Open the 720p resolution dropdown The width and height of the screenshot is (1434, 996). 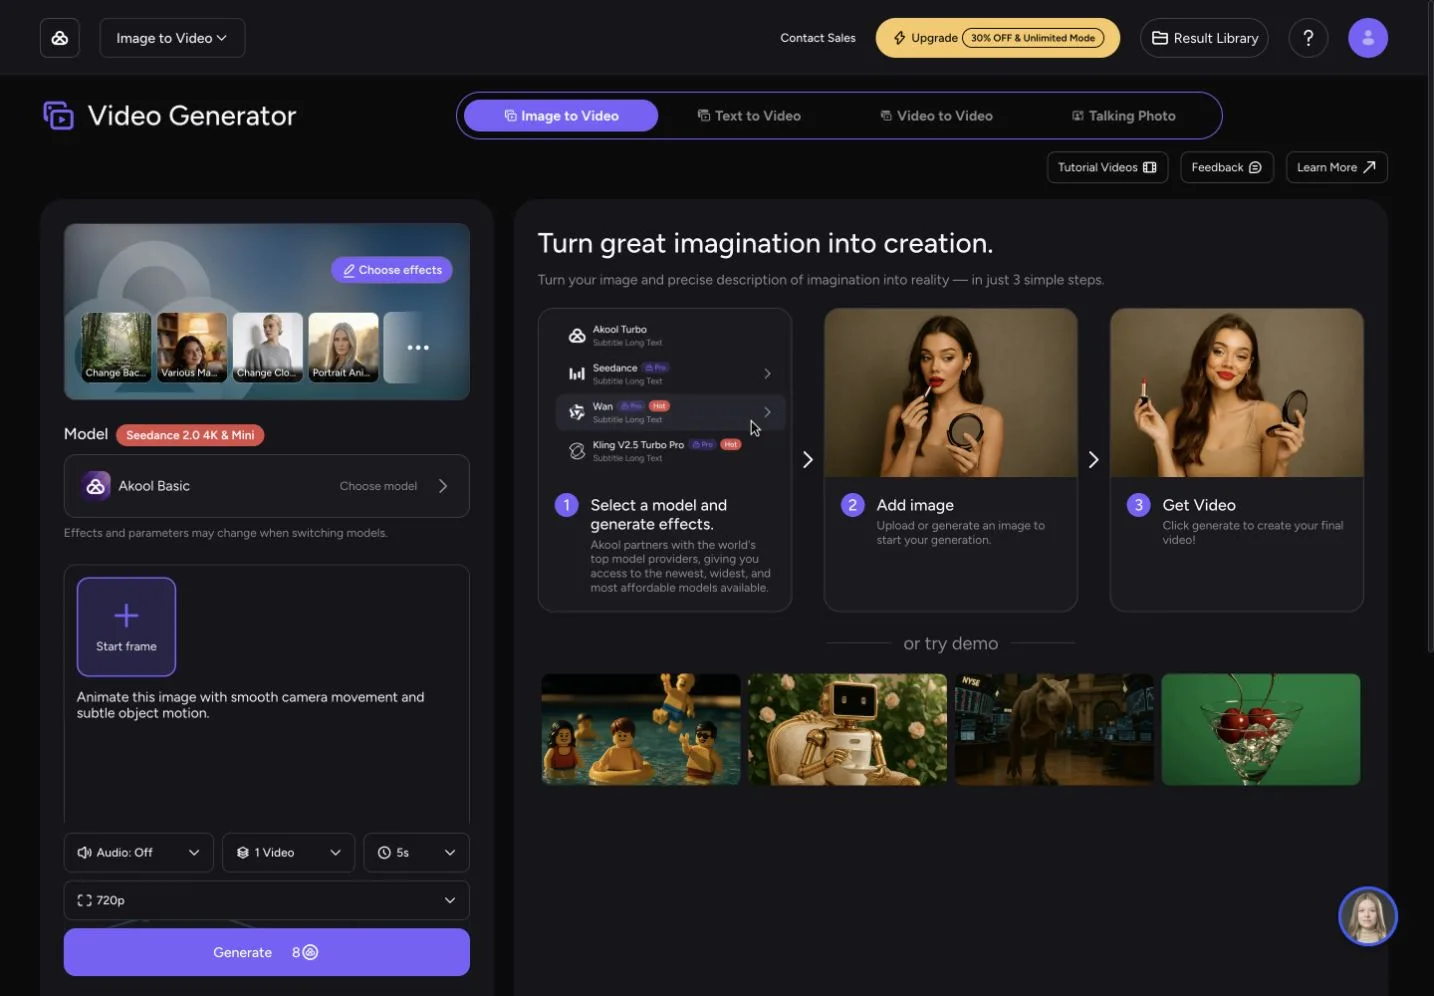pyautogui.click(x=267, y=901)
